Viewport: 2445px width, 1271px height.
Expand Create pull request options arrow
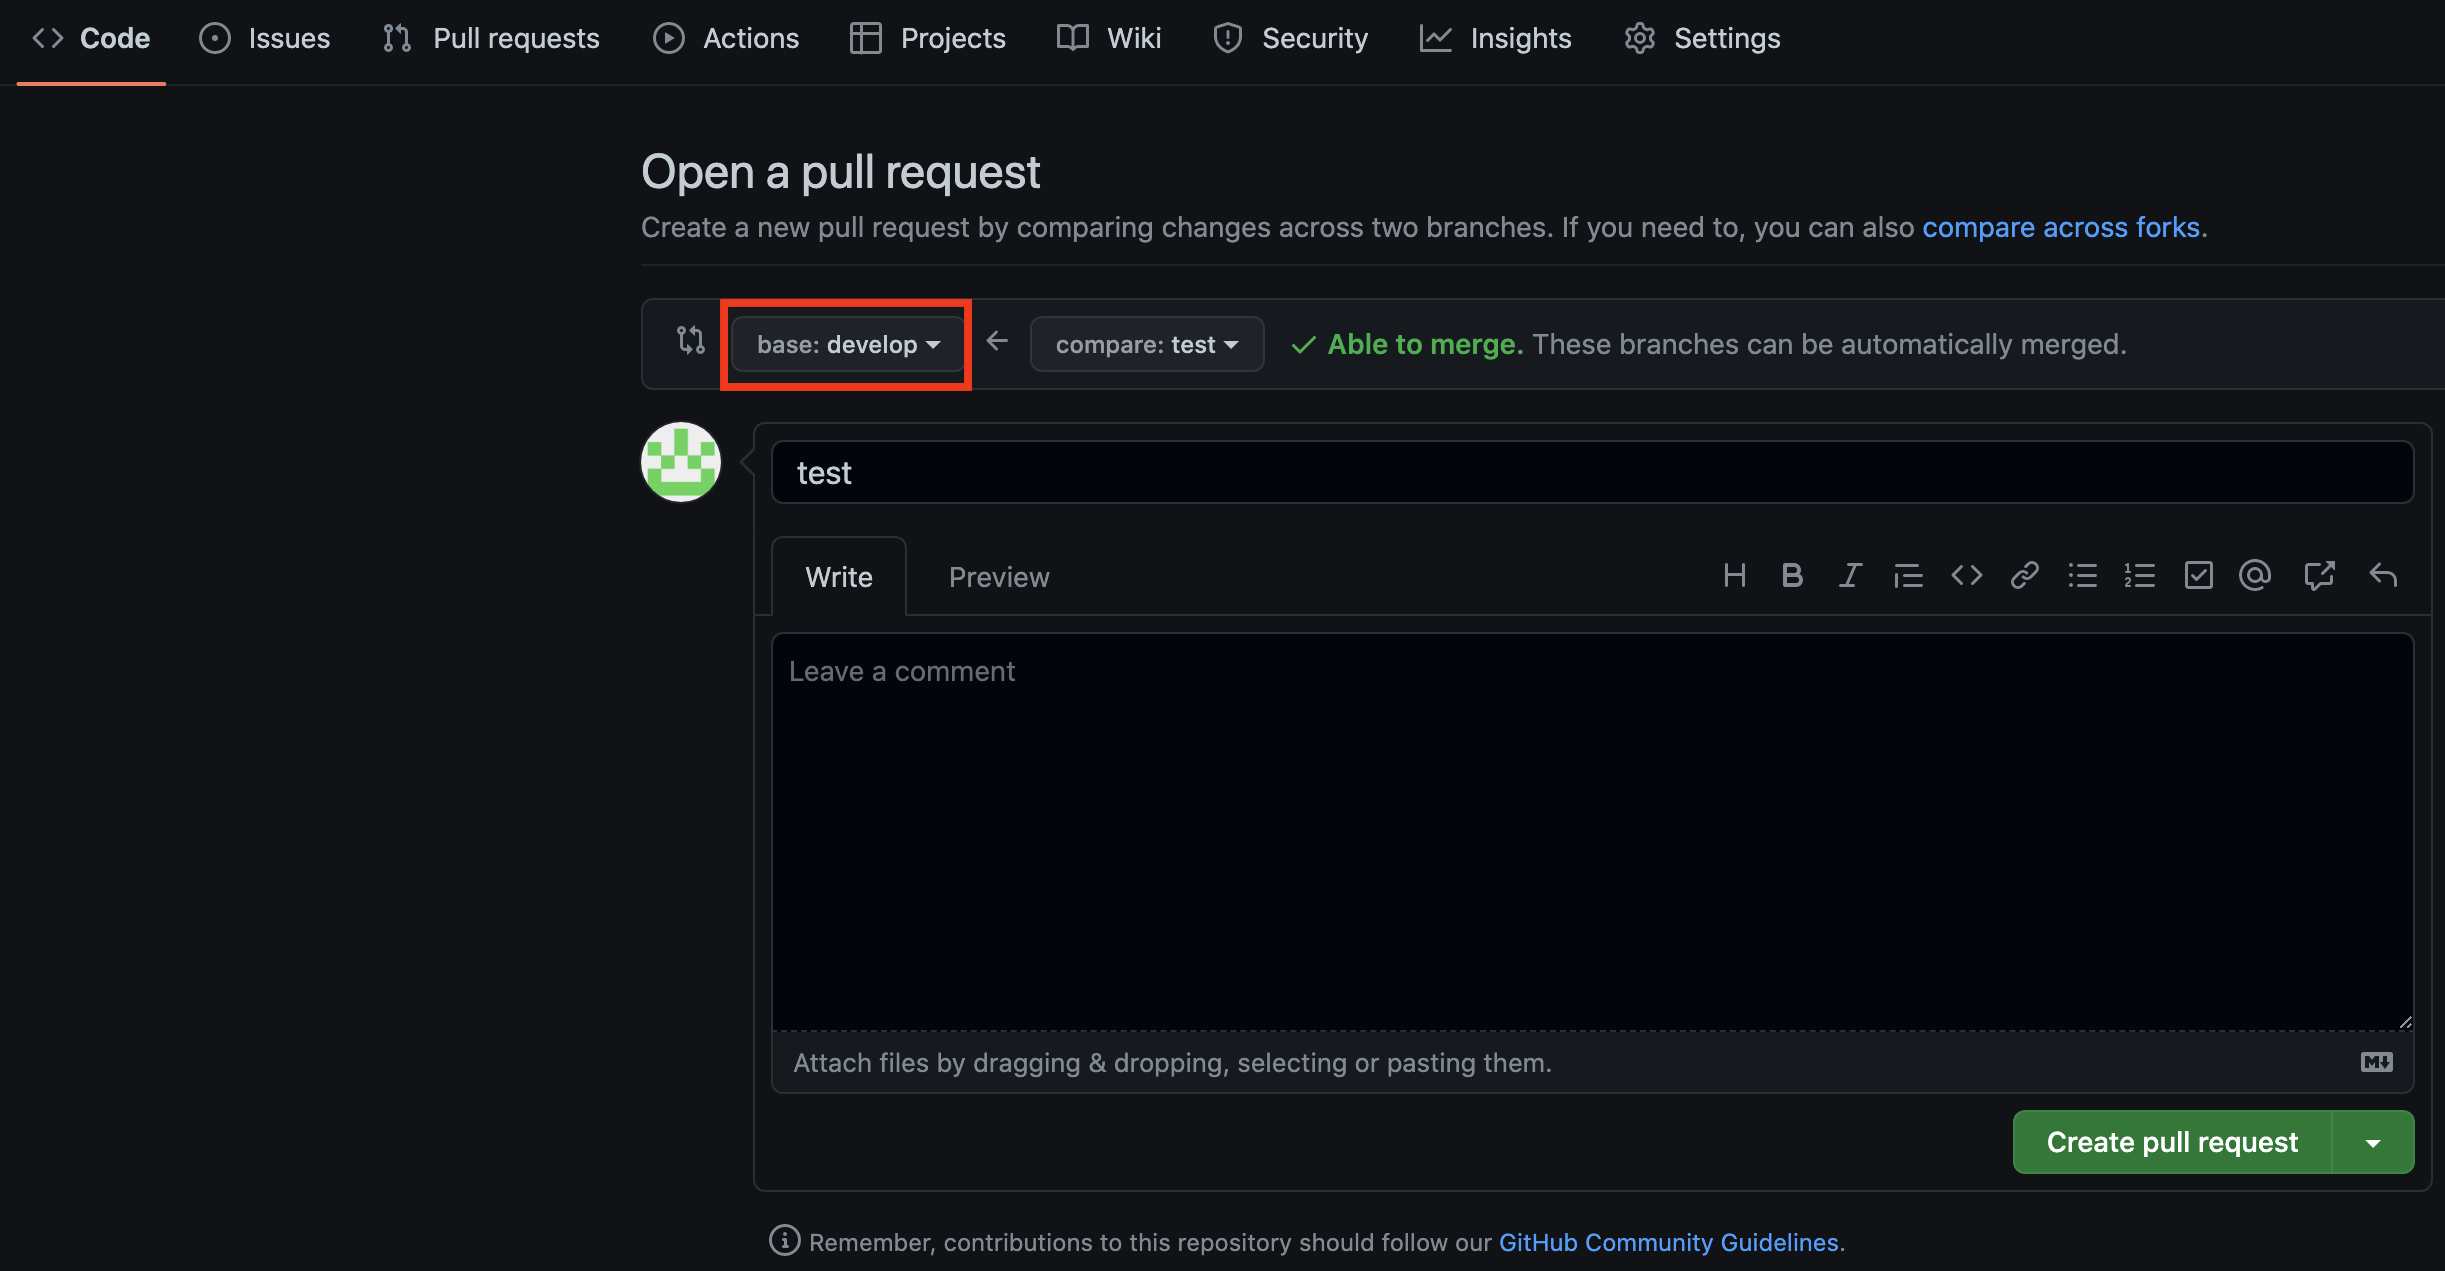[x=2372, y=1142]
